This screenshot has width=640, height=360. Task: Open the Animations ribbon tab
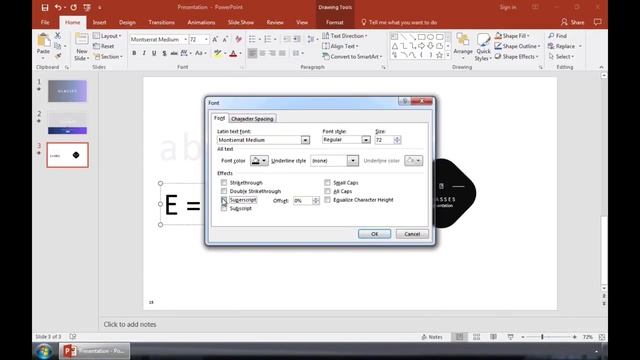coord(201,22)
